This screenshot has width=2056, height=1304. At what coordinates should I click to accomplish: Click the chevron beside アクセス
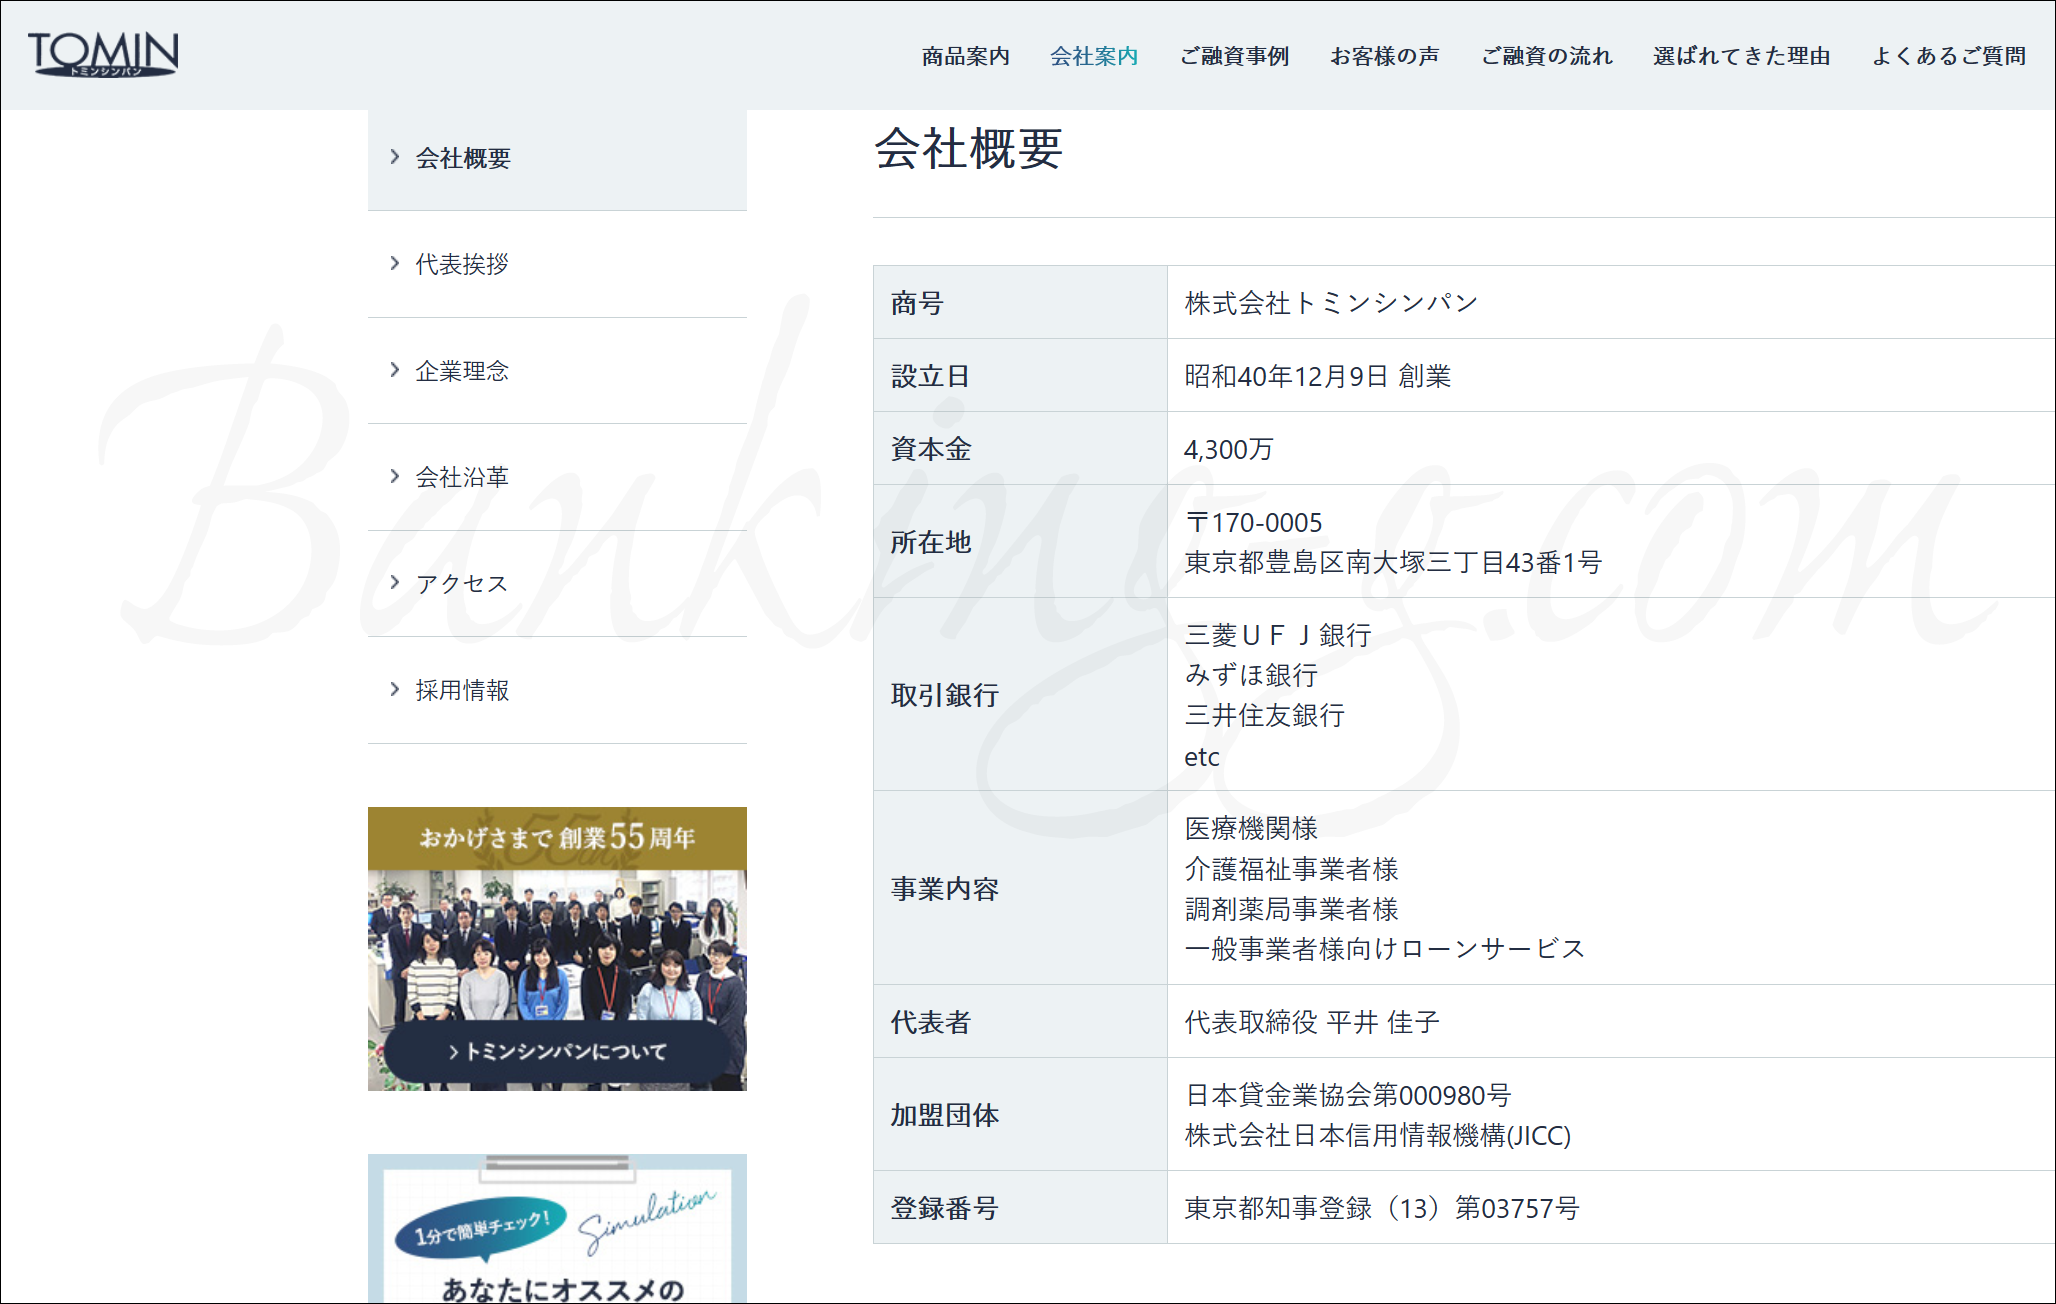tap(394, 582)
